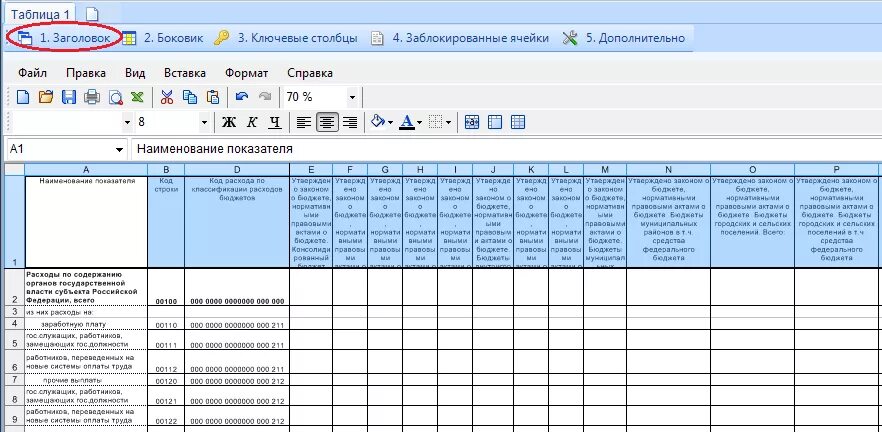Click the merge cells icon

[x=472, y=122]
